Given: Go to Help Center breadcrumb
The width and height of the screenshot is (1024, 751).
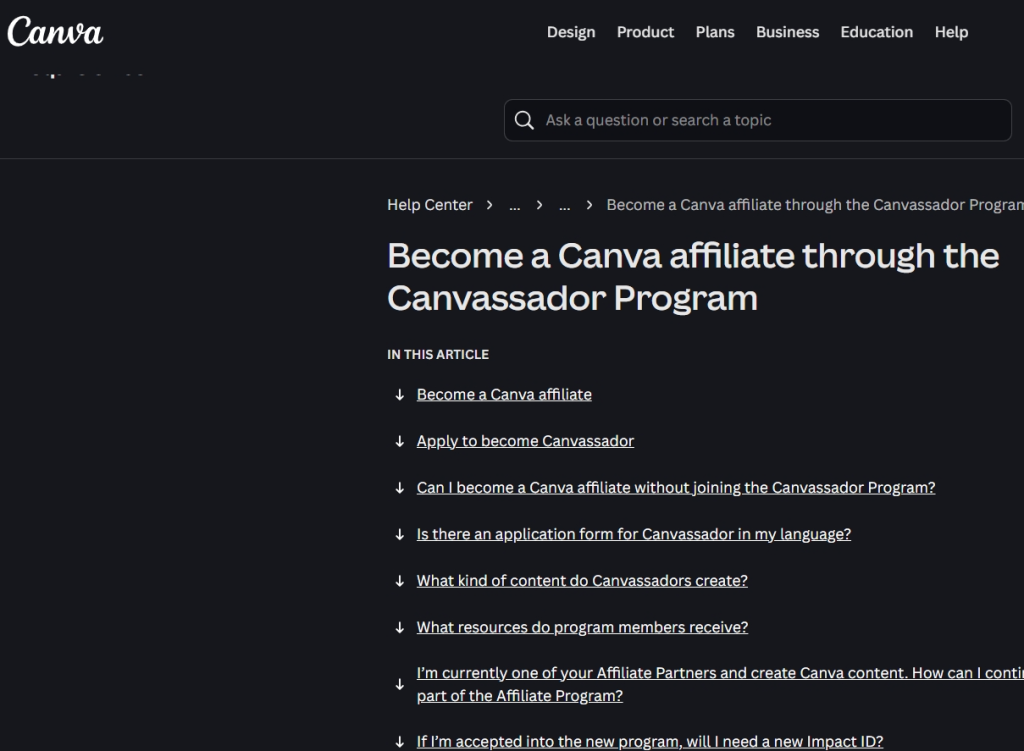Looking at the screenshot, I should [x=430, y=205].
